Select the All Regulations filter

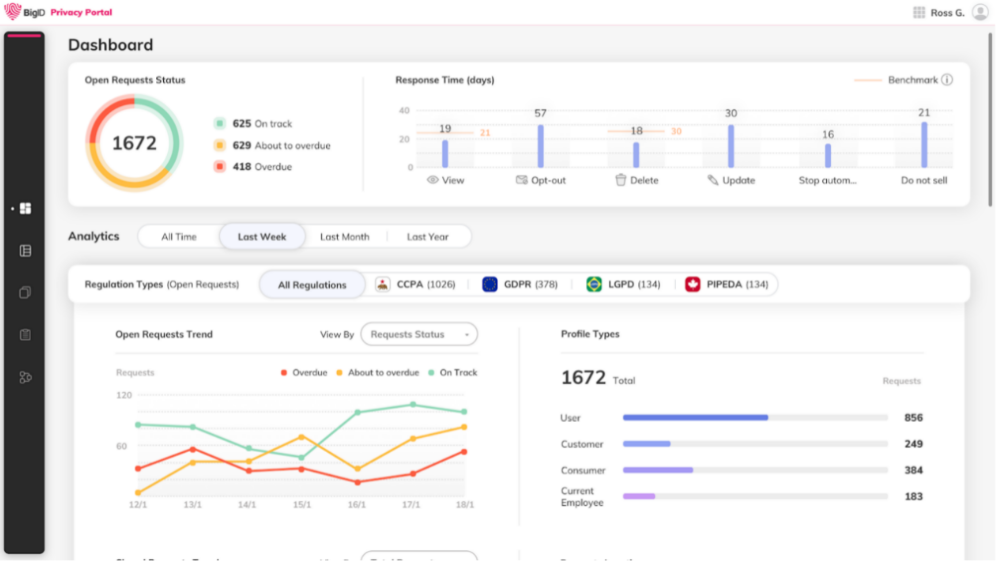[x=312, y=285]
